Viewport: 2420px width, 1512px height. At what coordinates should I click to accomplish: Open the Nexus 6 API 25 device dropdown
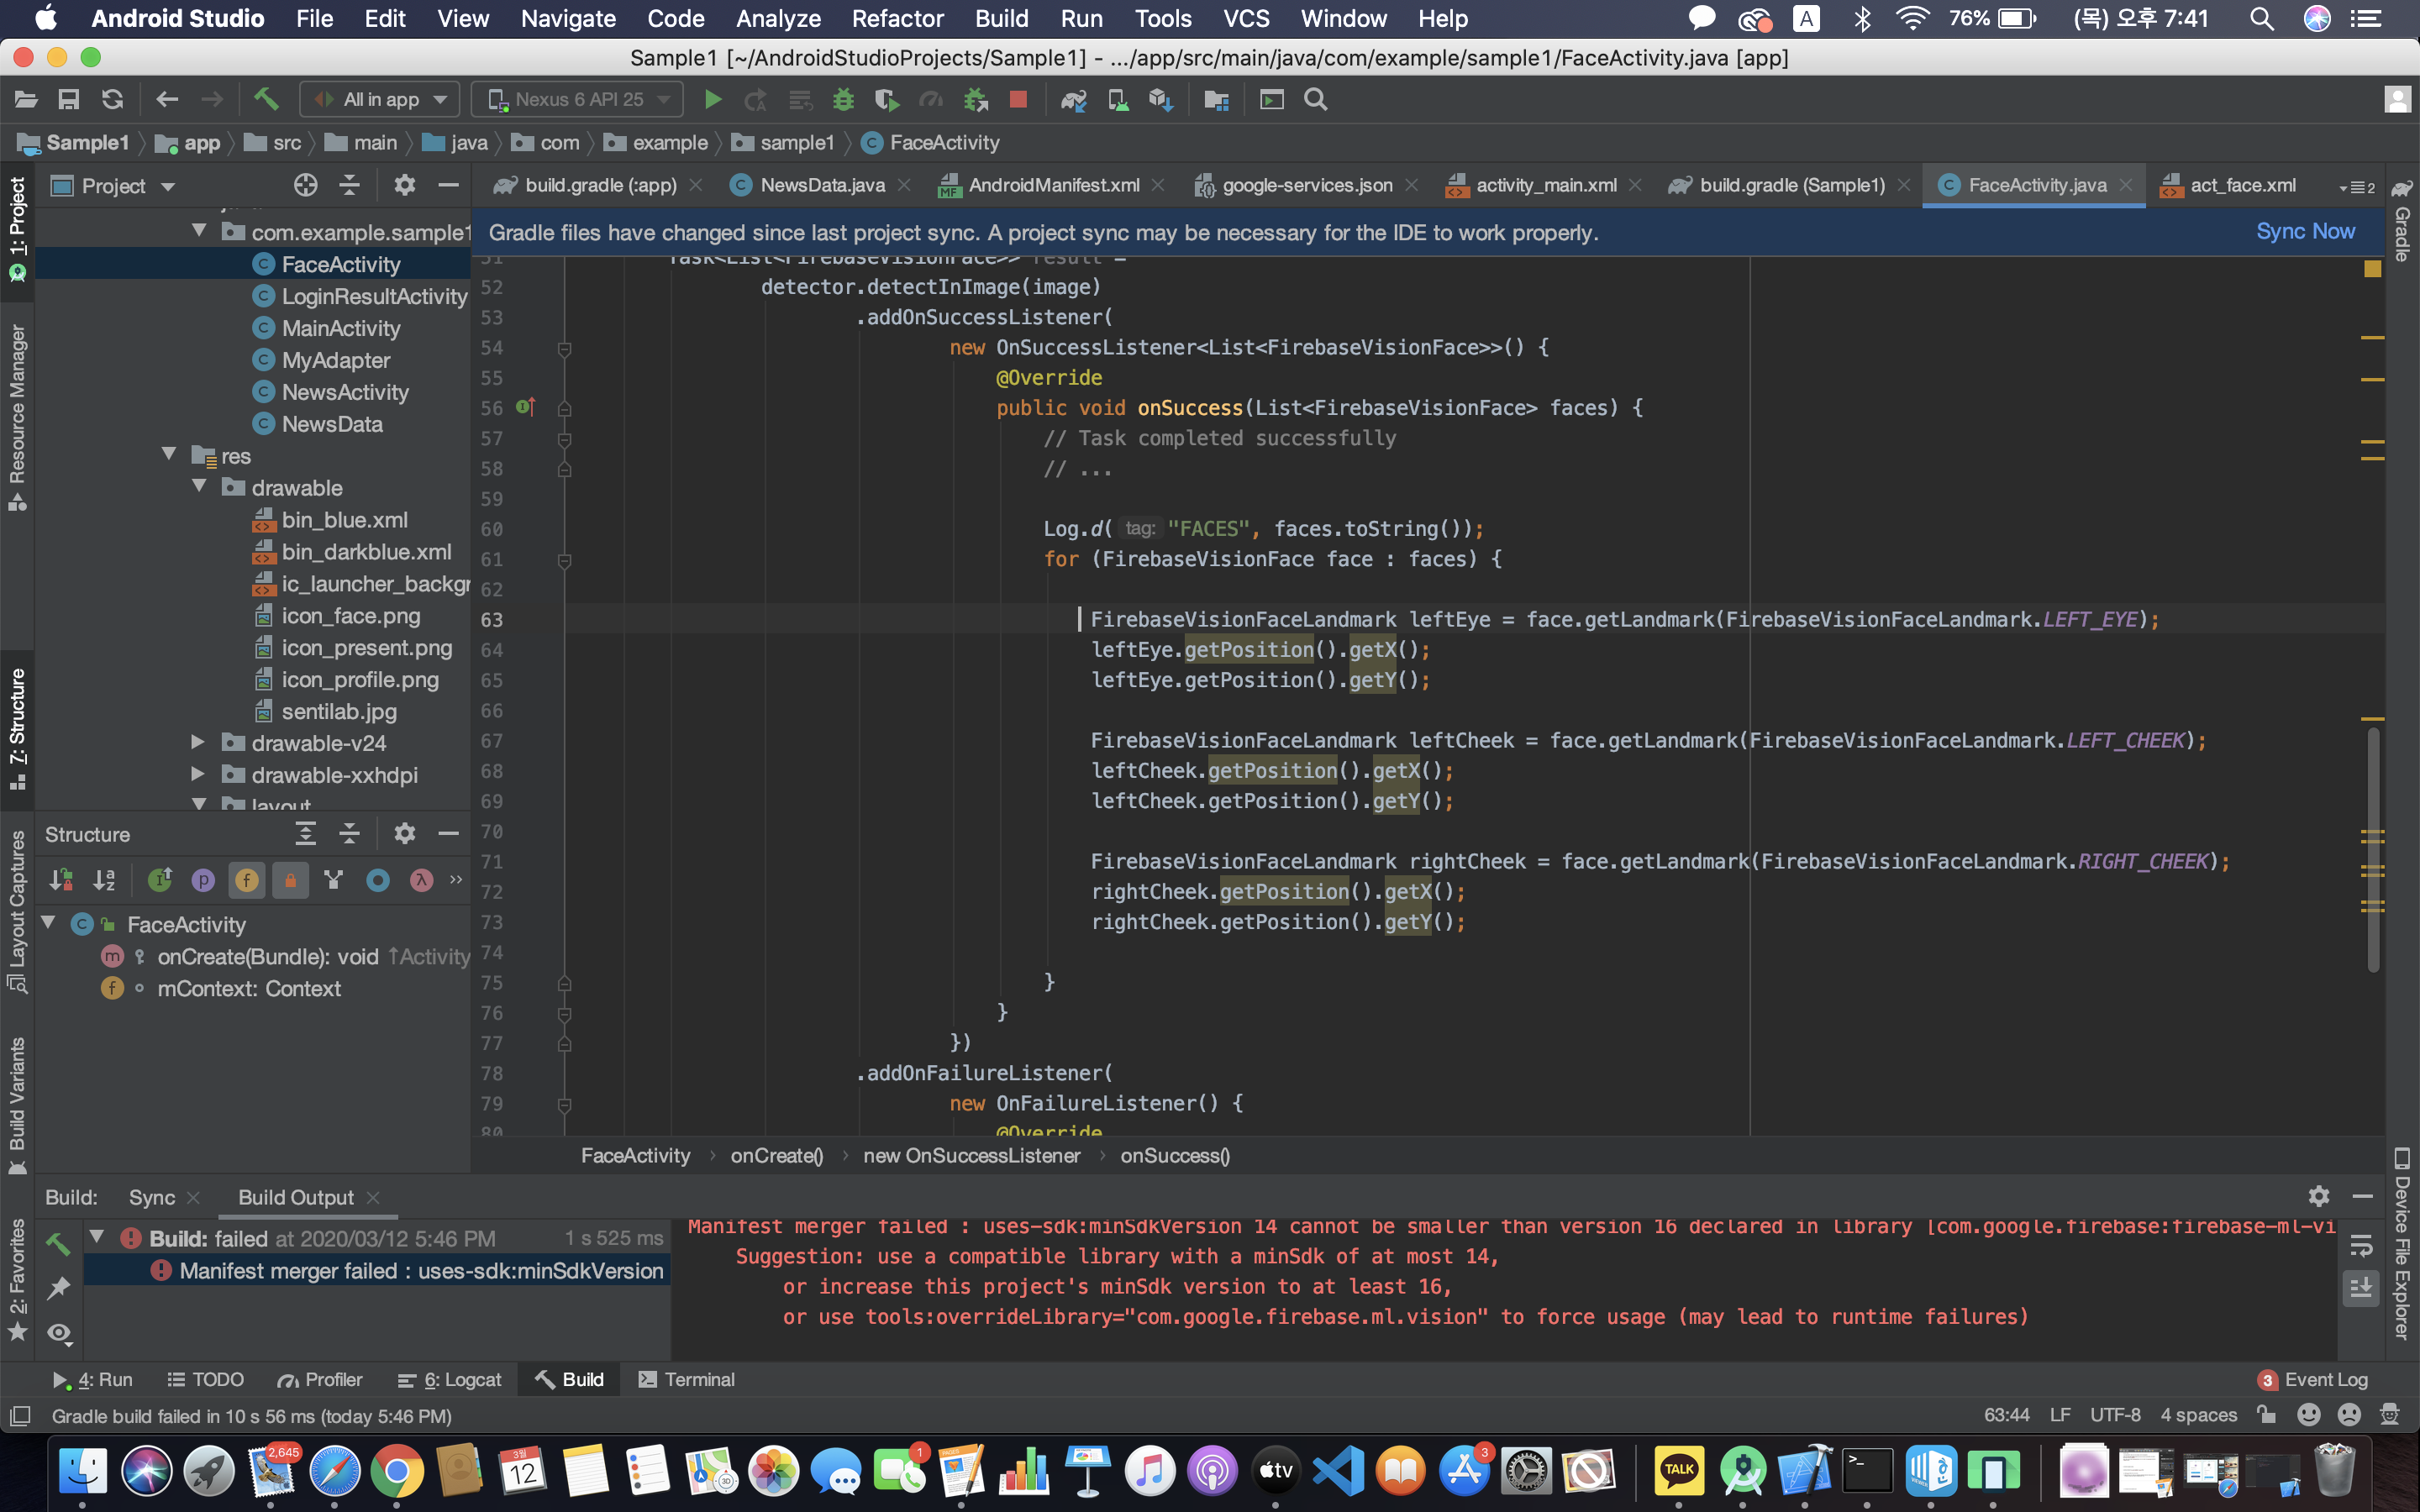point(578,99)
